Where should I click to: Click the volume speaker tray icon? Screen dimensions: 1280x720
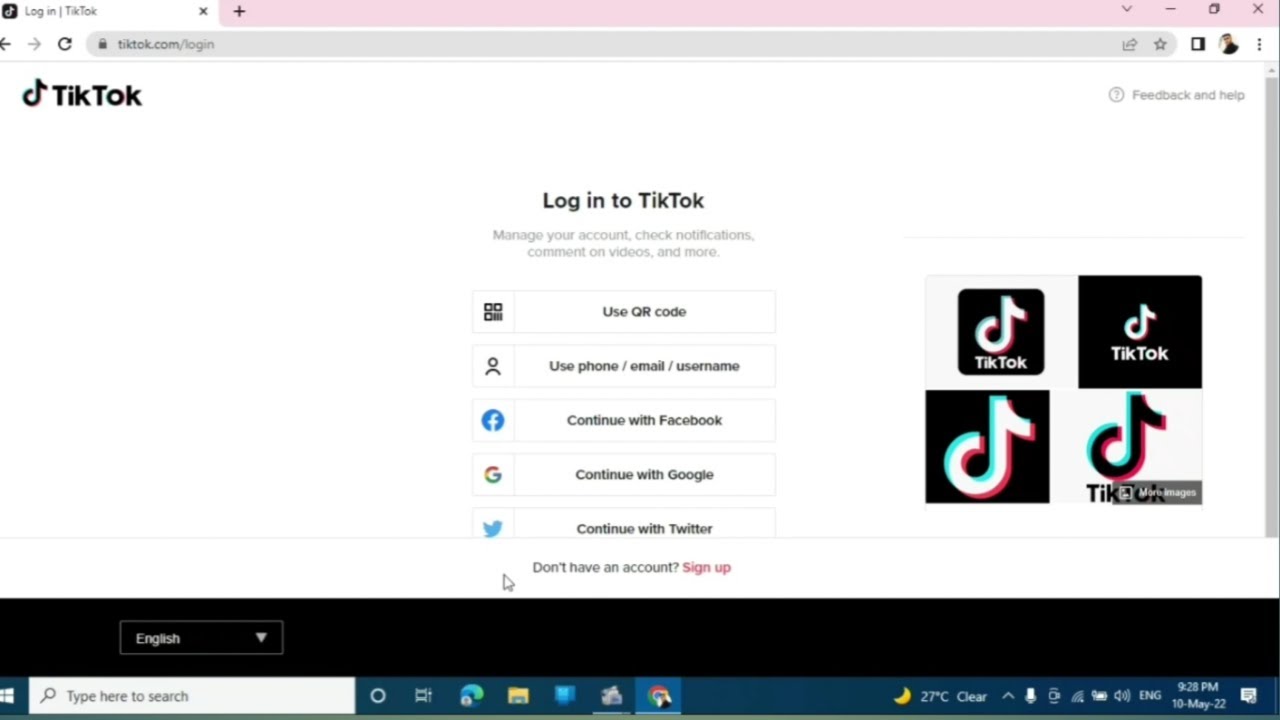click(x=1122, y=696)
